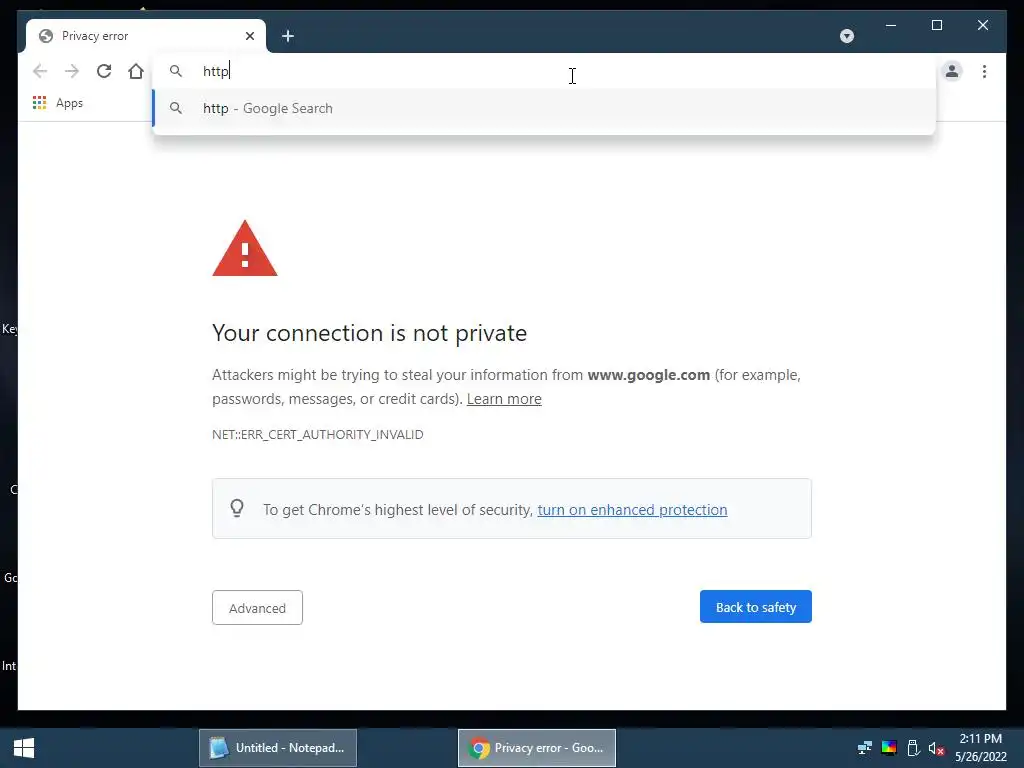Close the Privacy error tab
Image resolution: width=1024 pixels, height=768 pixels.
(x=249, y=36)
